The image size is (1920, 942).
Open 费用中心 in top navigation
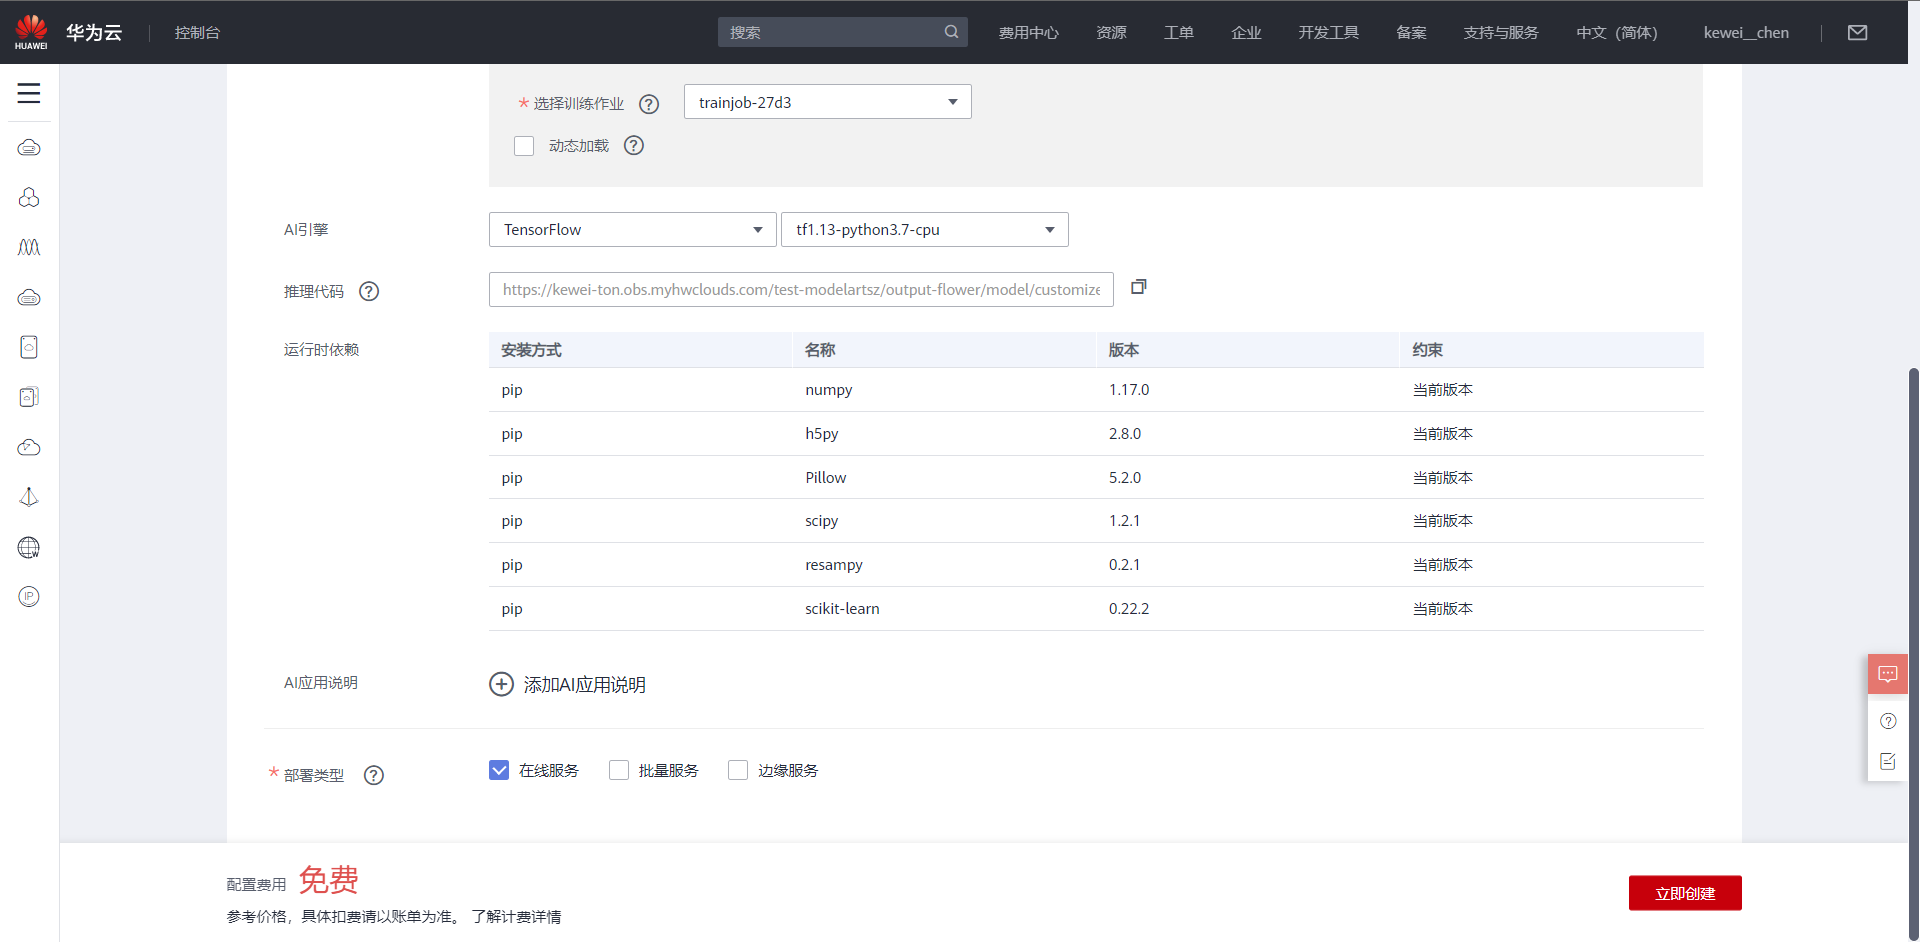(x=1029, y=32)
